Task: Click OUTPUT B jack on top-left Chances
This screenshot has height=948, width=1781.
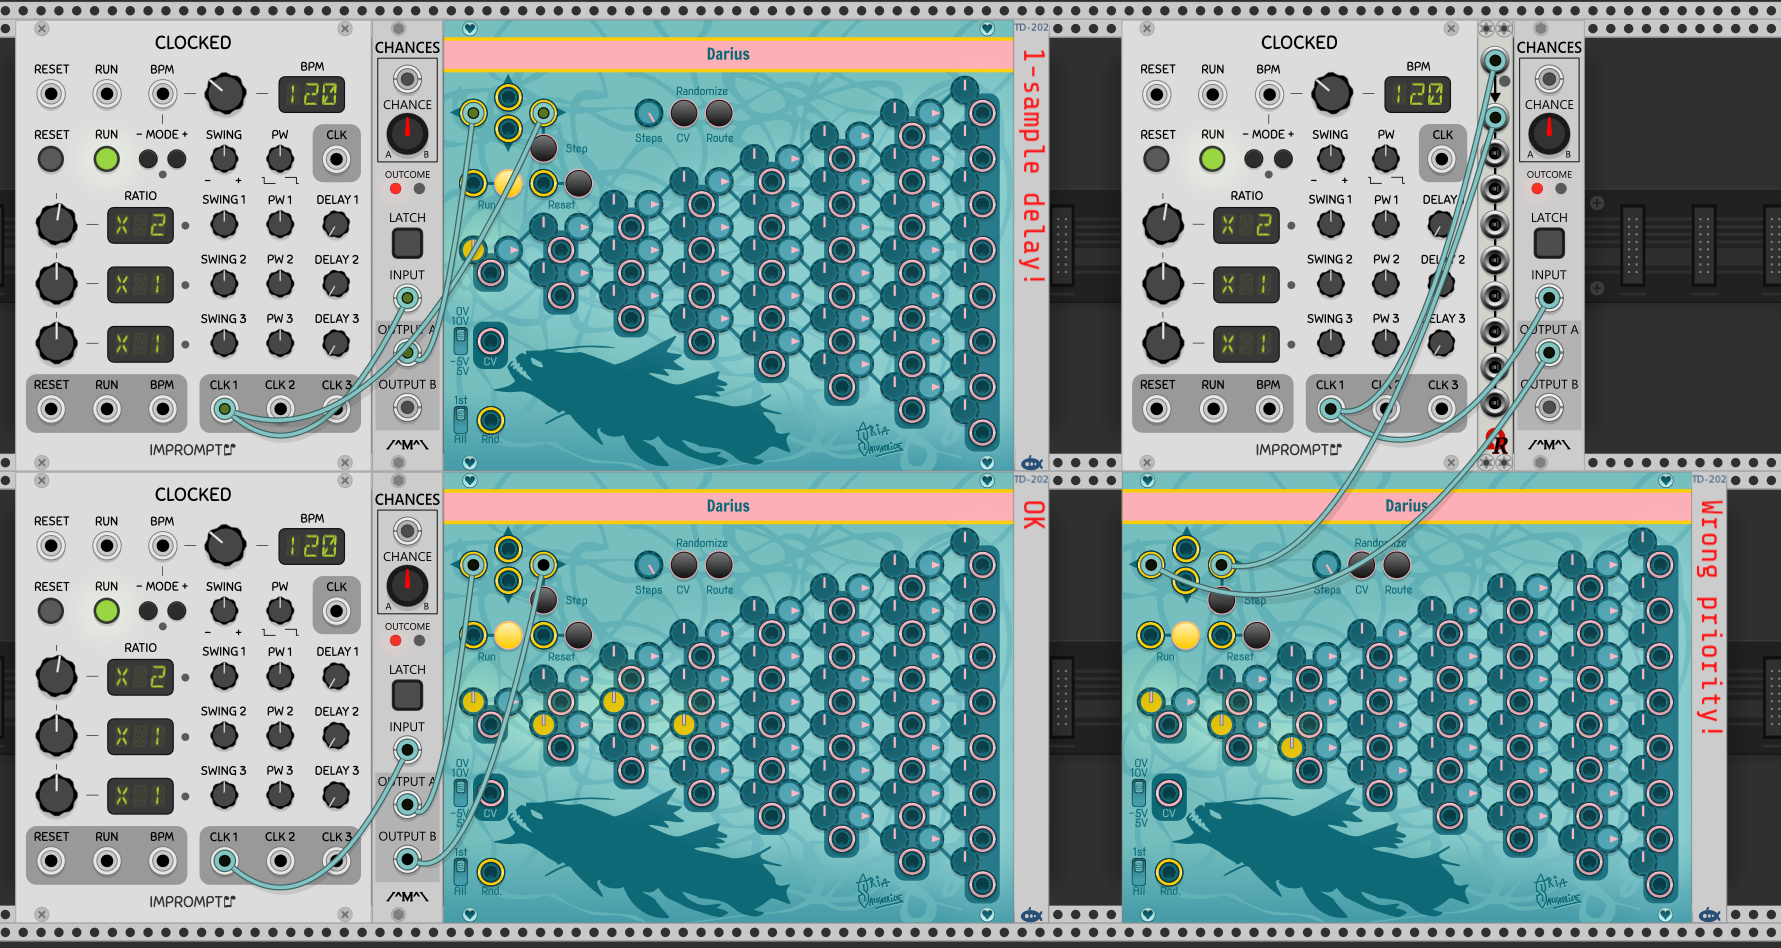Action: pyautogui.click(x=407, y=407)
